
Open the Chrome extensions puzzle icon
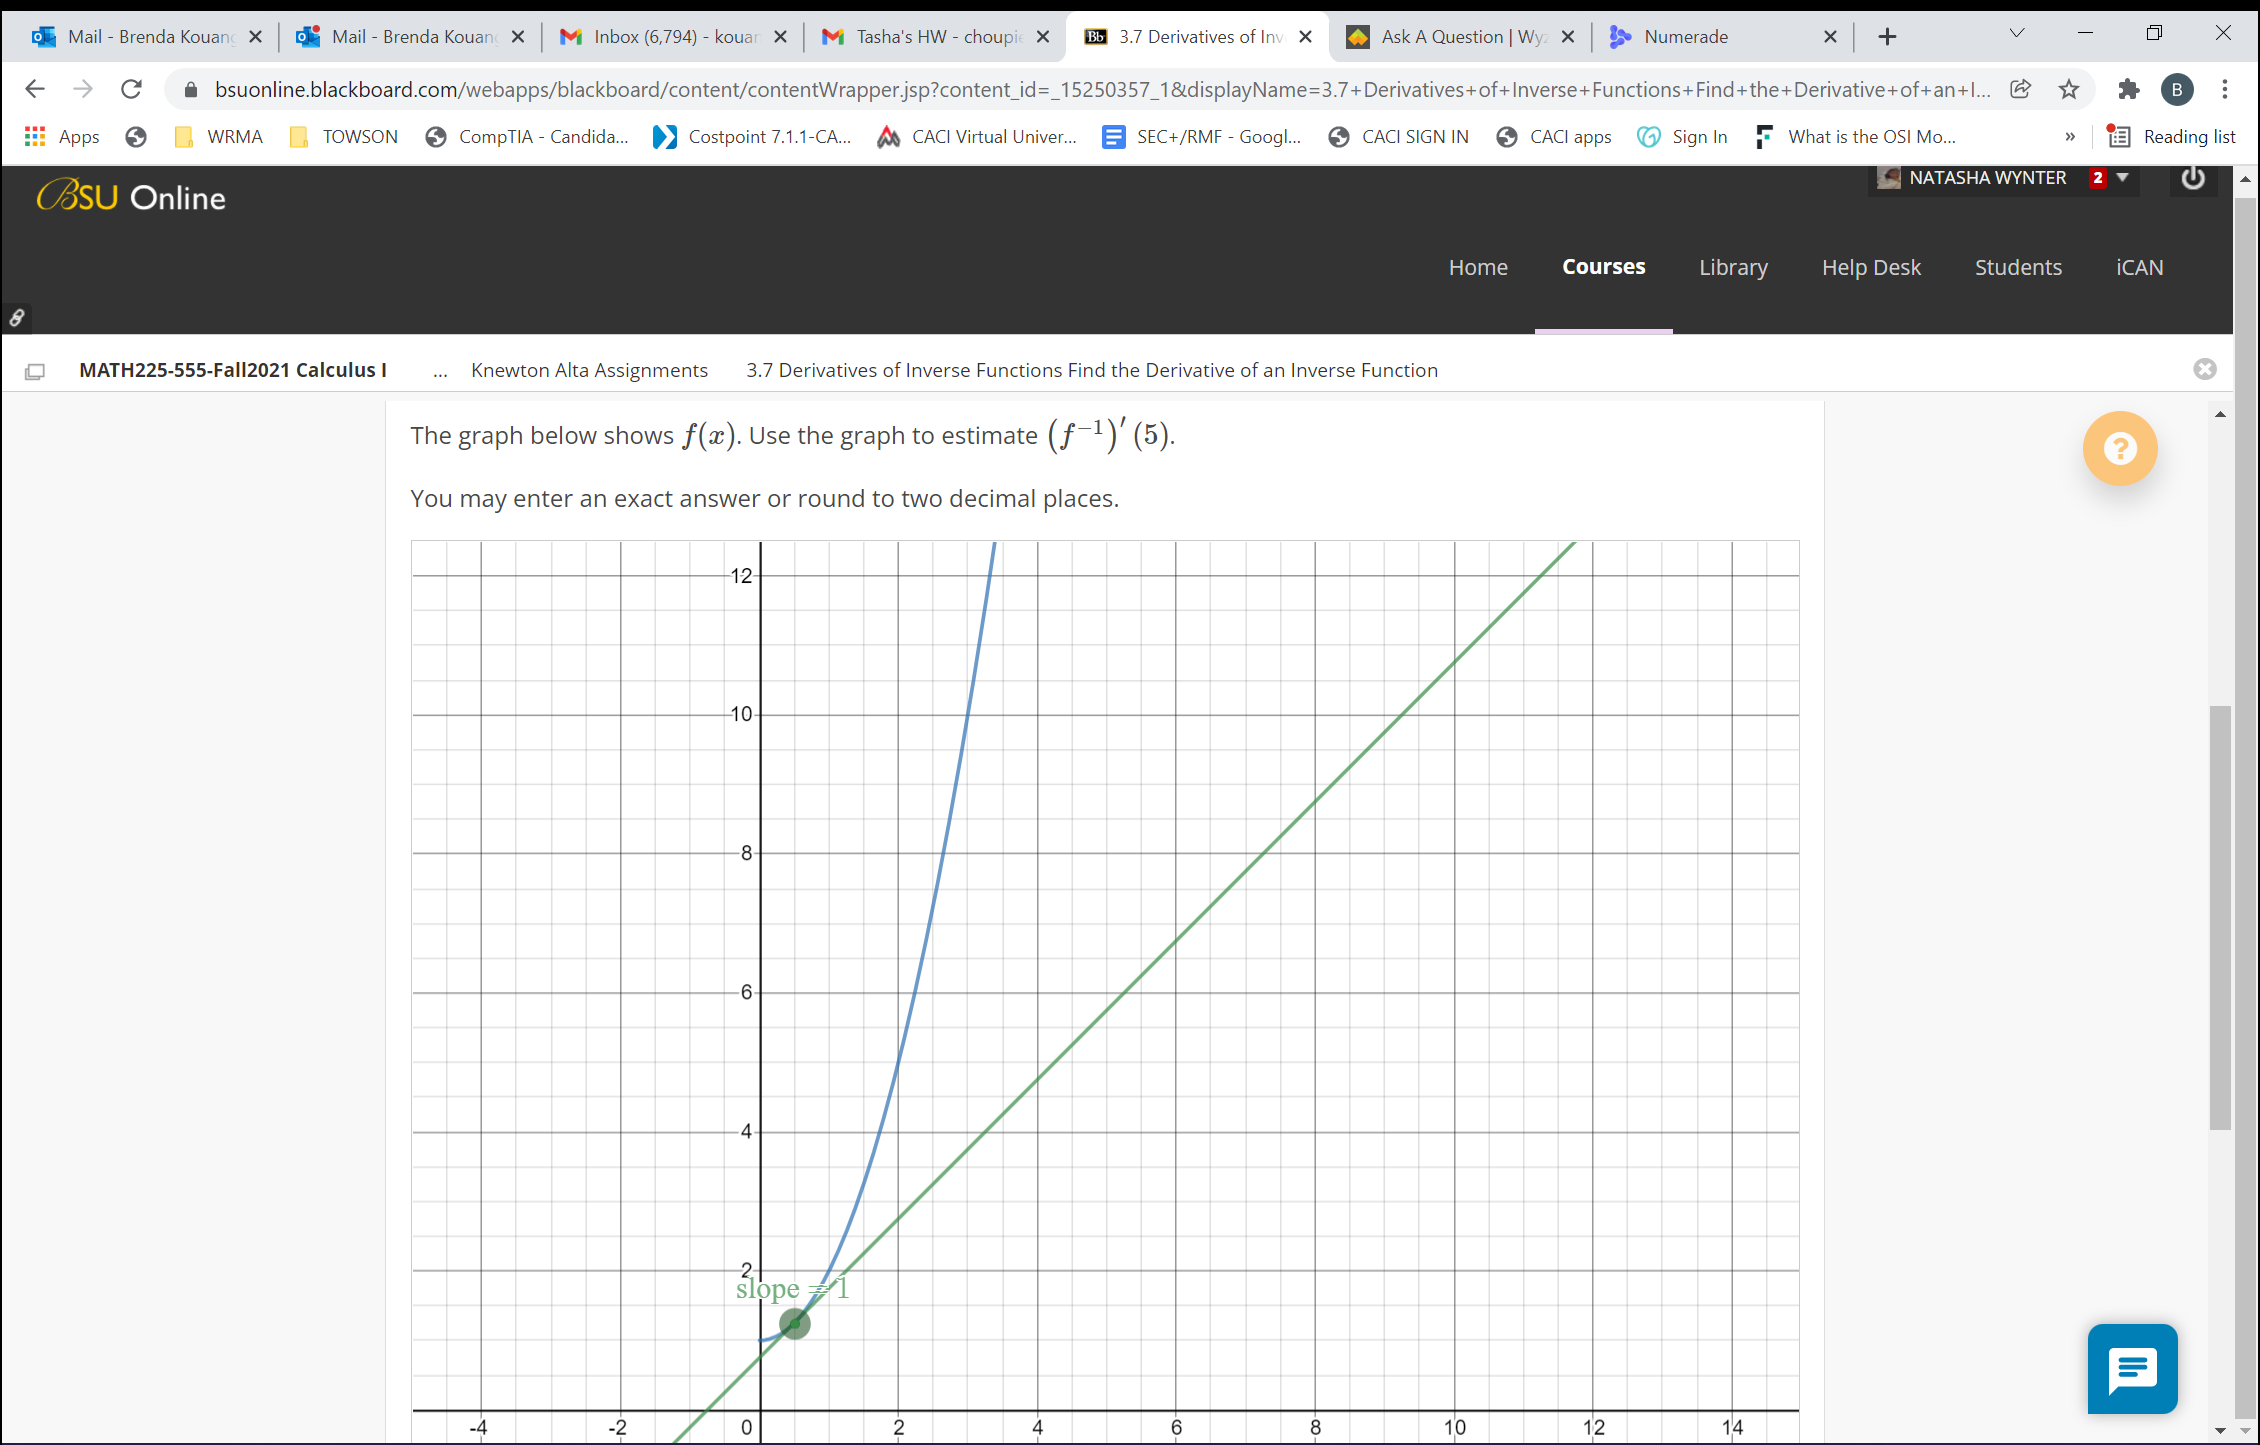click(2128, 89)
